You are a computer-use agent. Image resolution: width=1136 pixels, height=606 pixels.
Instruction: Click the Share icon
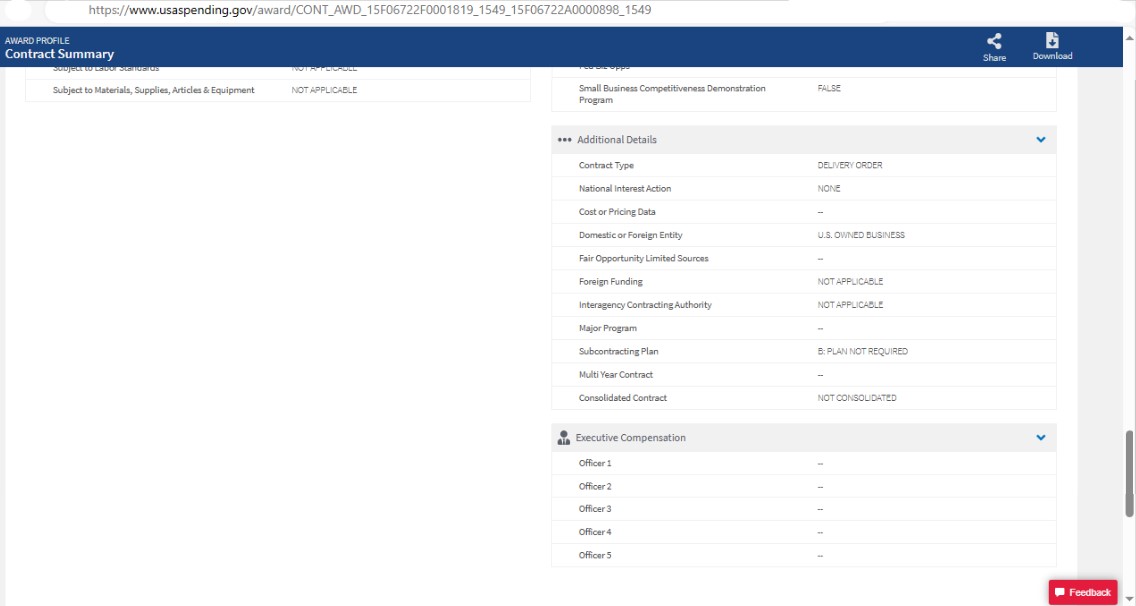click(994, 41)
